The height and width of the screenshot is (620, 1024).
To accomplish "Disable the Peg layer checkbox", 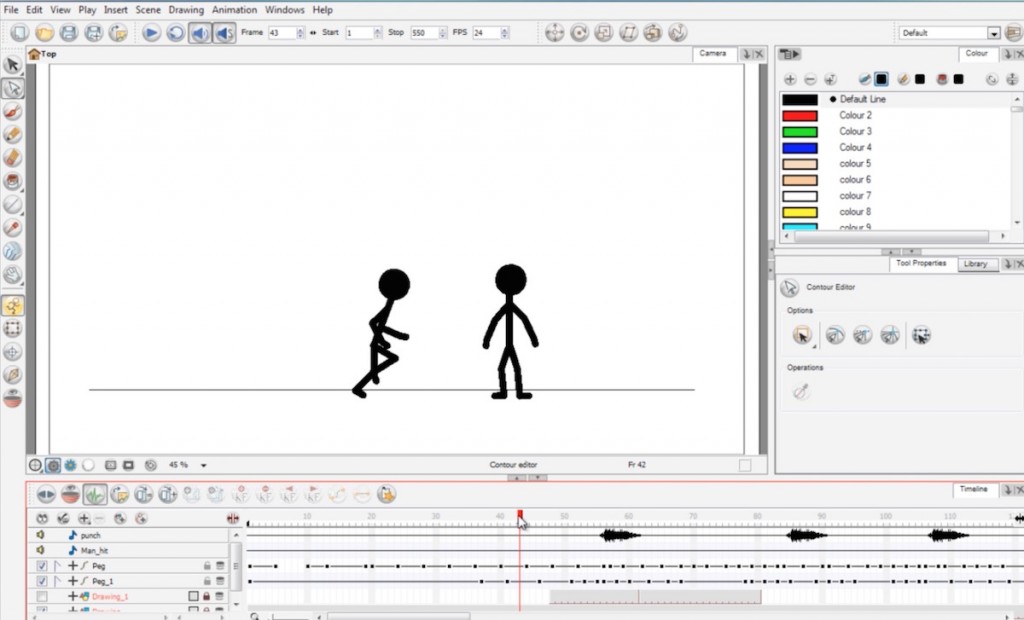I will pyautogui.click(x=41, y=566).
